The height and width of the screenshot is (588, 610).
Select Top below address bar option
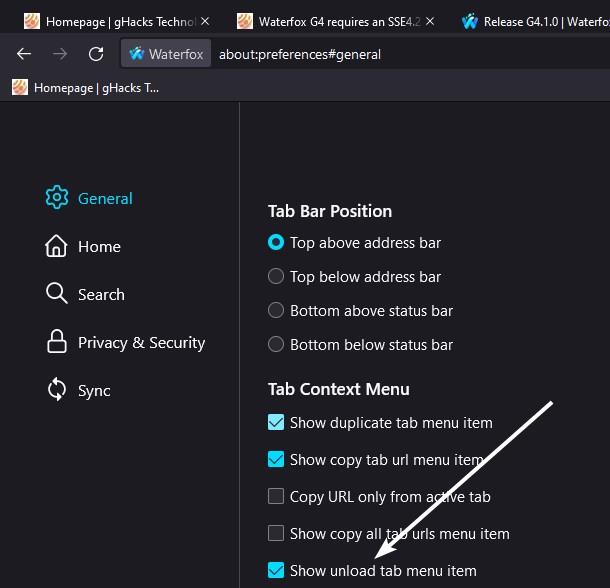tap(276, 276)
